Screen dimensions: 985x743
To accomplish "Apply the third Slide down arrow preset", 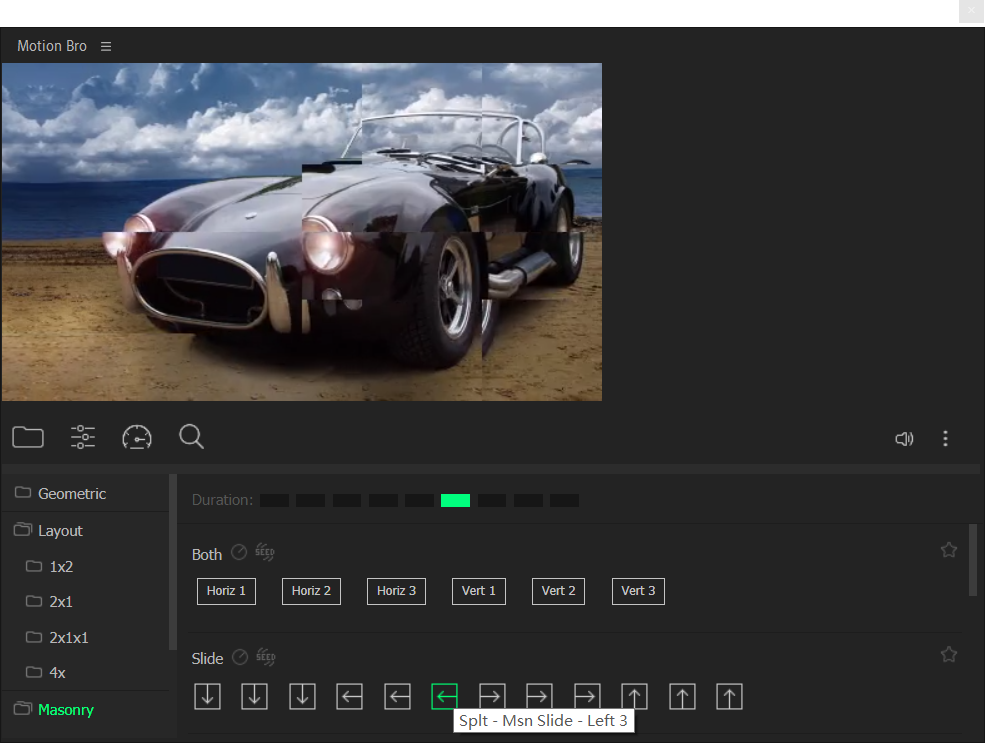I will tap(302, 697).
